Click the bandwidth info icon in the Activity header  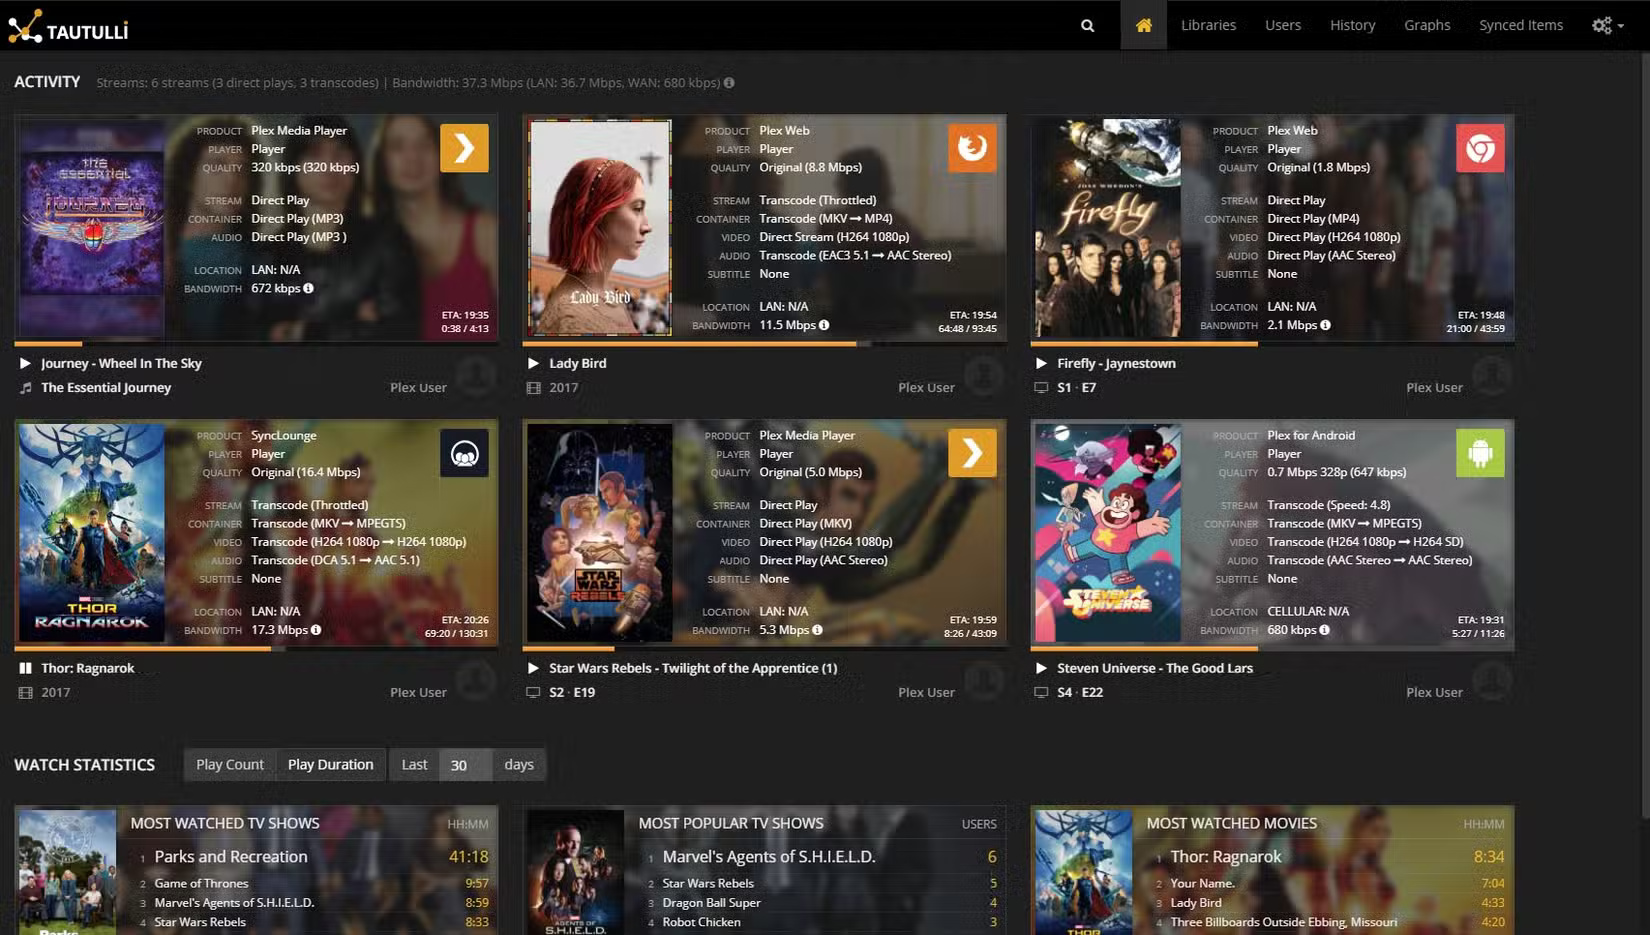730,82
